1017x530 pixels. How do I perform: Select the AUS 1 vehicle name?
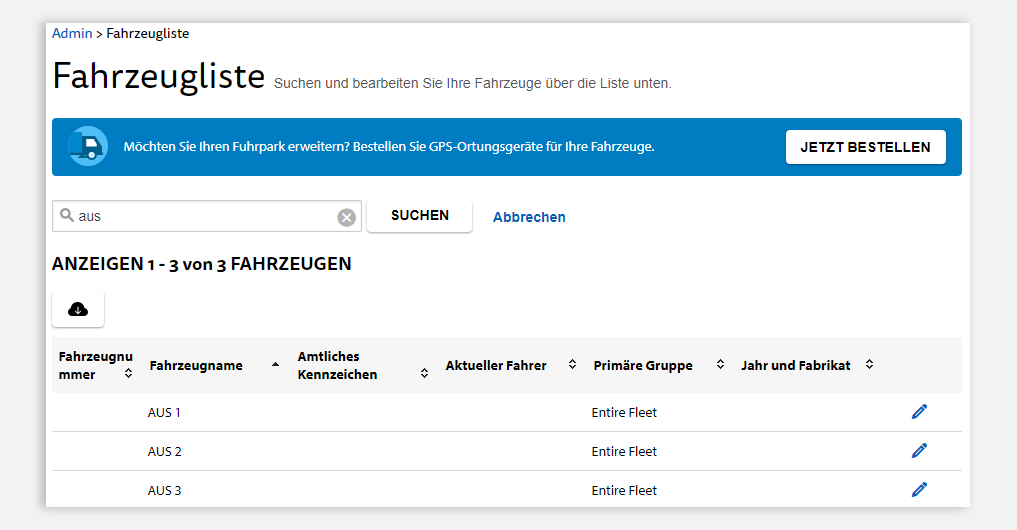tap(164, 413)
